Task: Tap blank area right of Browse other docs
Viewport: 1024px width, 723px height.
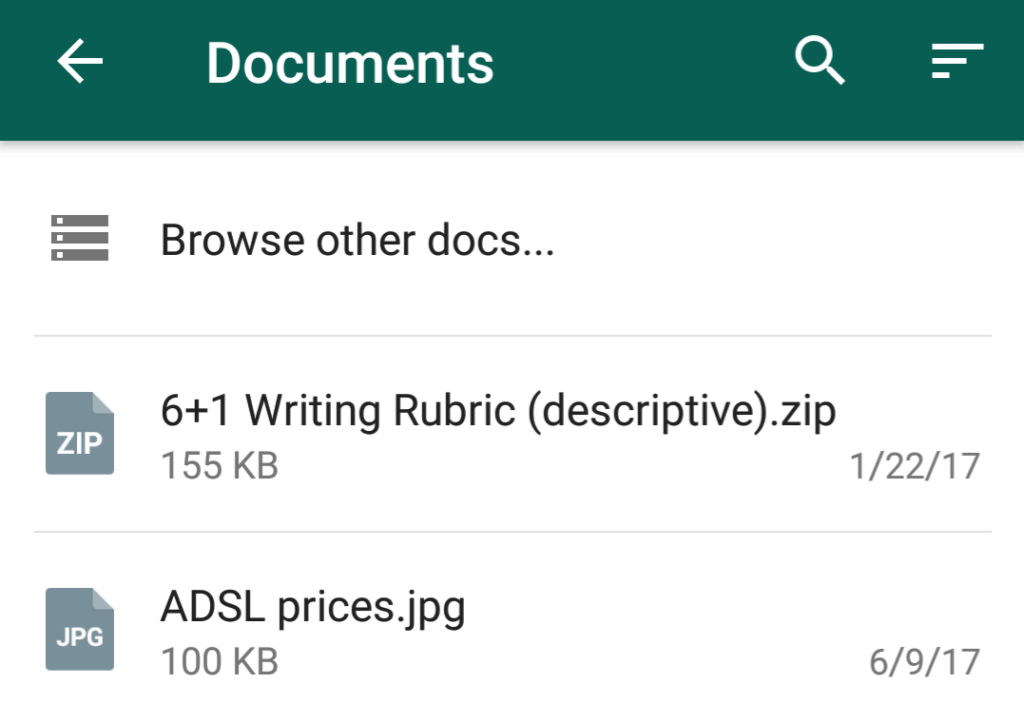Action: 771,240
